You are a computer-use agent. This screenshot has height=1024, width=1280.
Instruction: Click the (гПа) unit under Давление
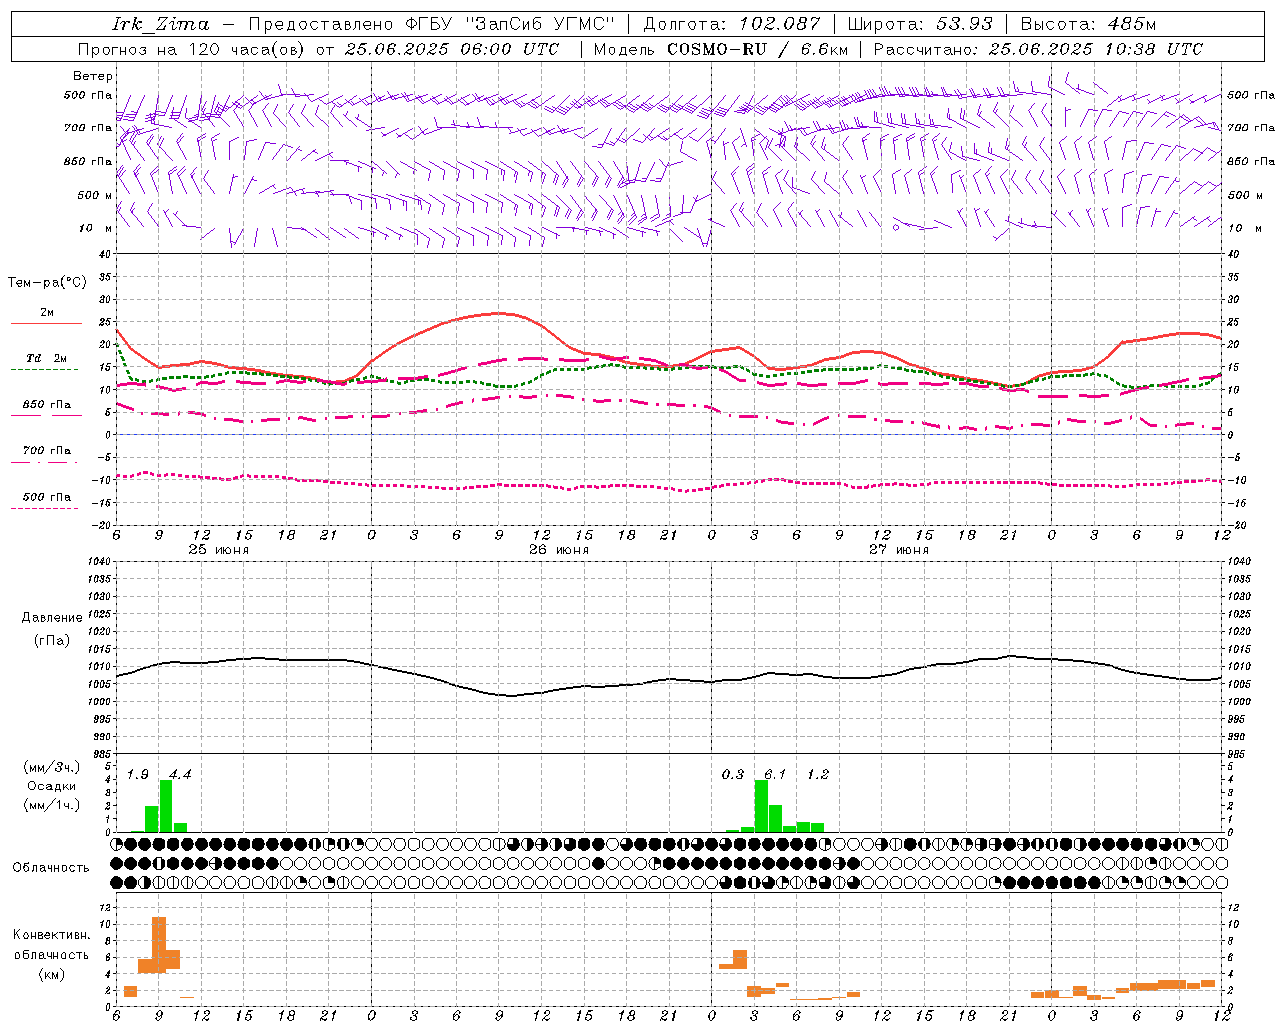pos(52,640)
